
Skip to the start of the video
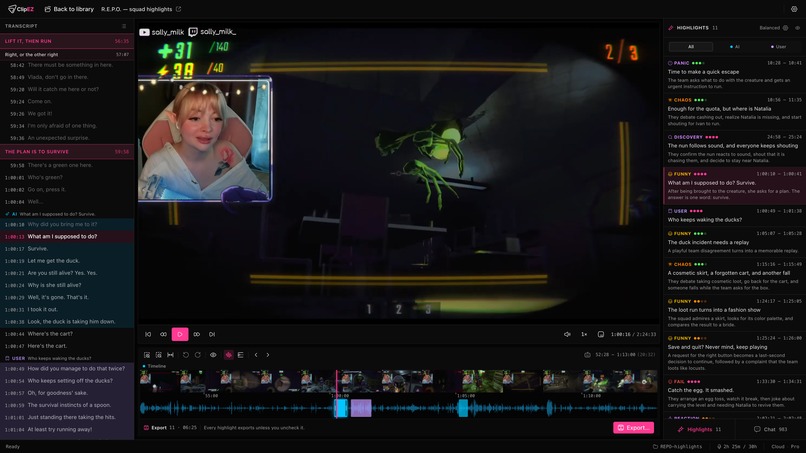click(x=148, y=334)
